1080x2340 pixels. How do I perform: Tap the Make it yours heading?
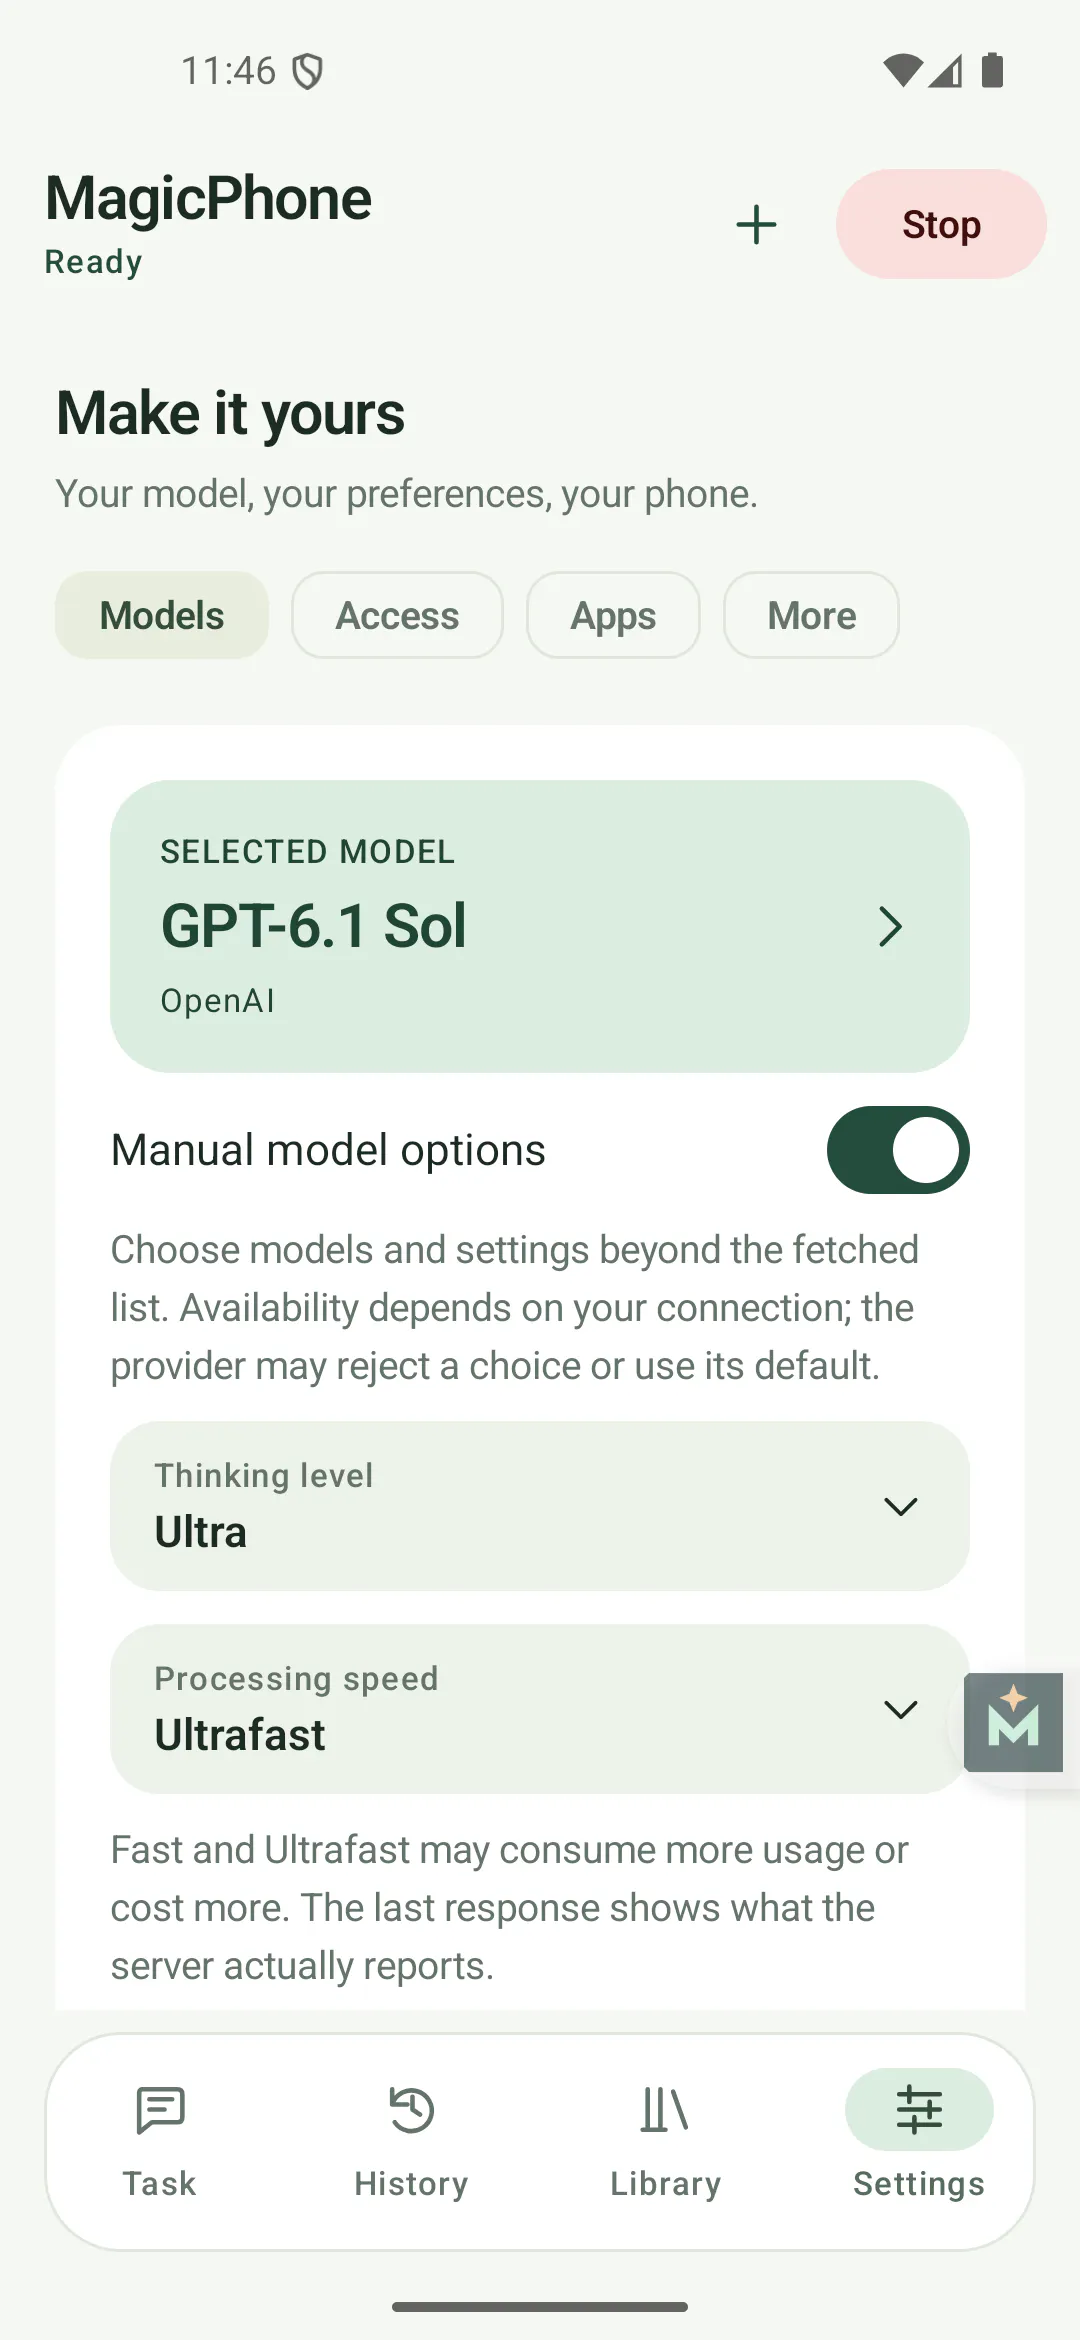231,413
